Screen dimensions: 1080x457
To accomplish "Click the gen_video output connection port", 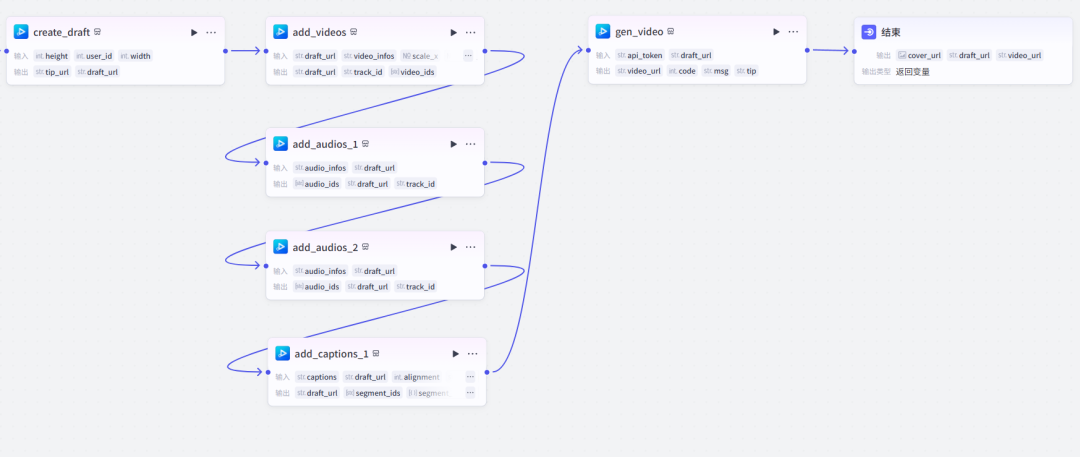I will (807, 50).
